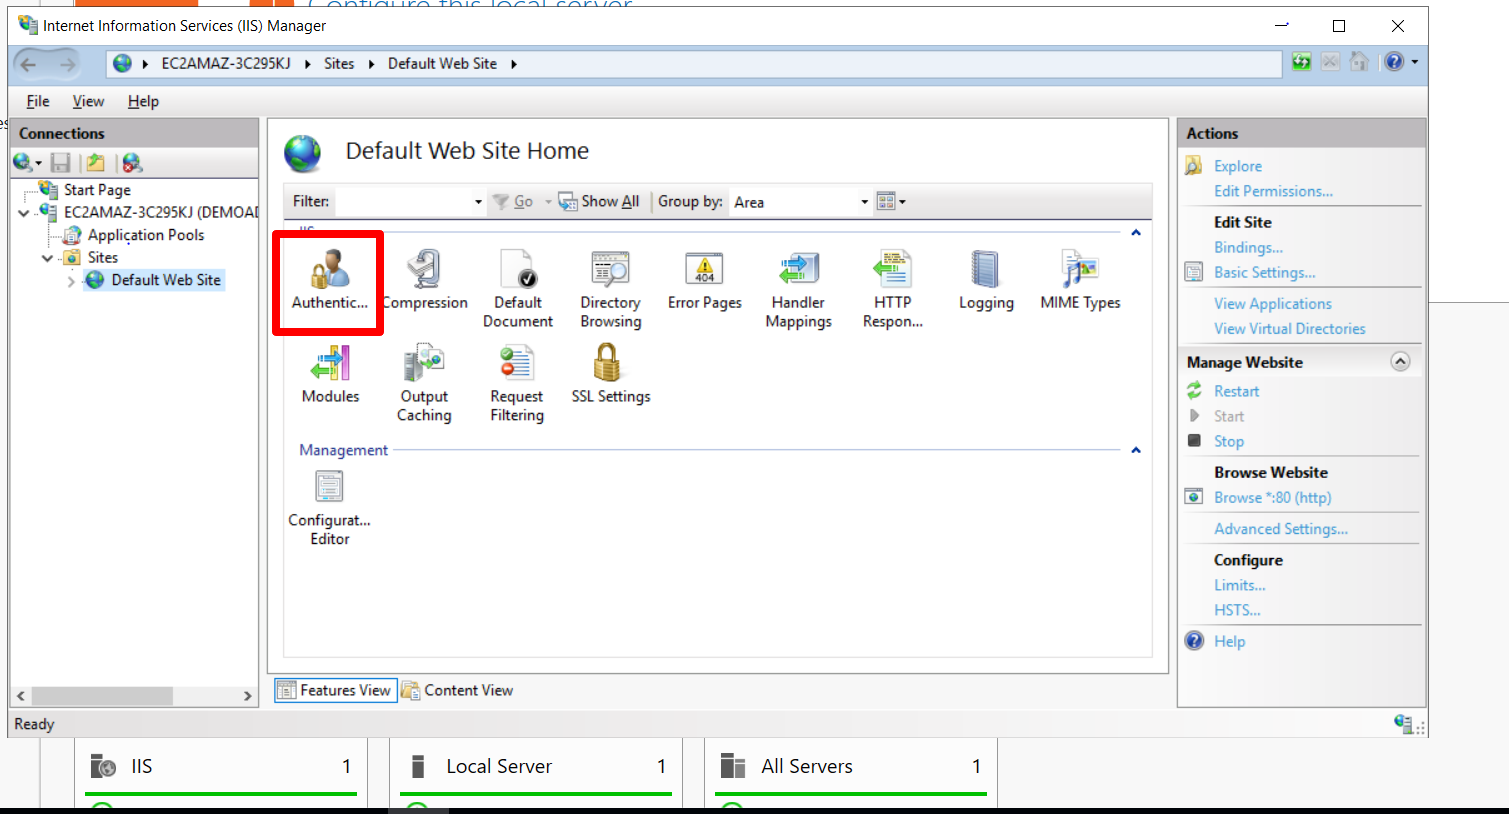The height and width of the screenshot is (814, 1509).
Task: Open the Compression feature
Action: [x=425, y=280]
